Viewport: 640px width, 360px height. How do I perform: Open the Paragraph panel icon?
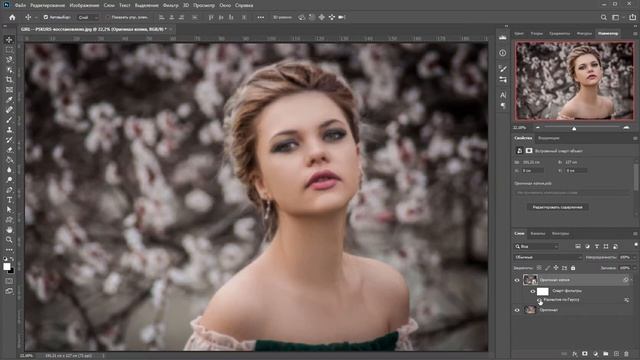503,105
